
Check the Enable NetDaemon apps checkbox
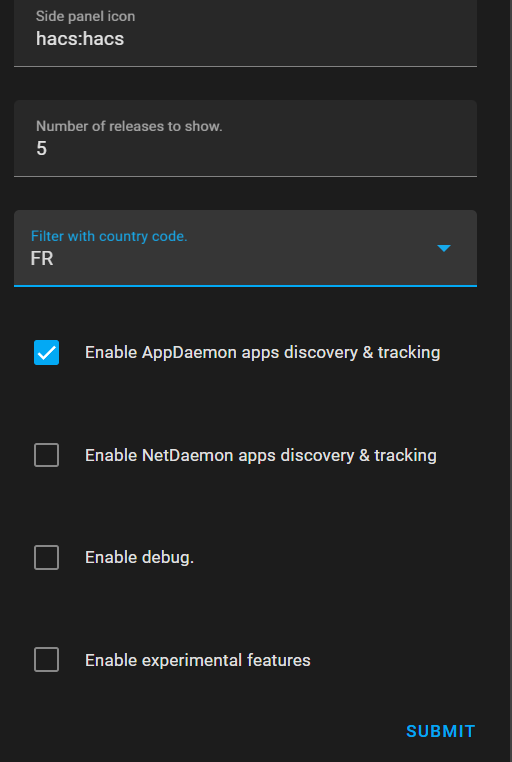click(47, 455)
